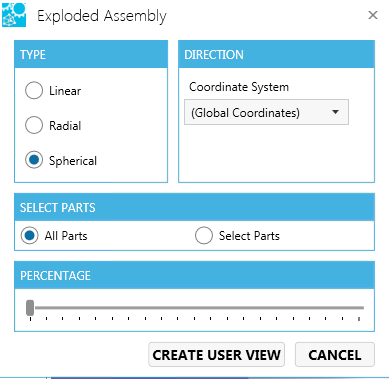
Task: Click the percentage slider handle
Action: coord(30,308)
